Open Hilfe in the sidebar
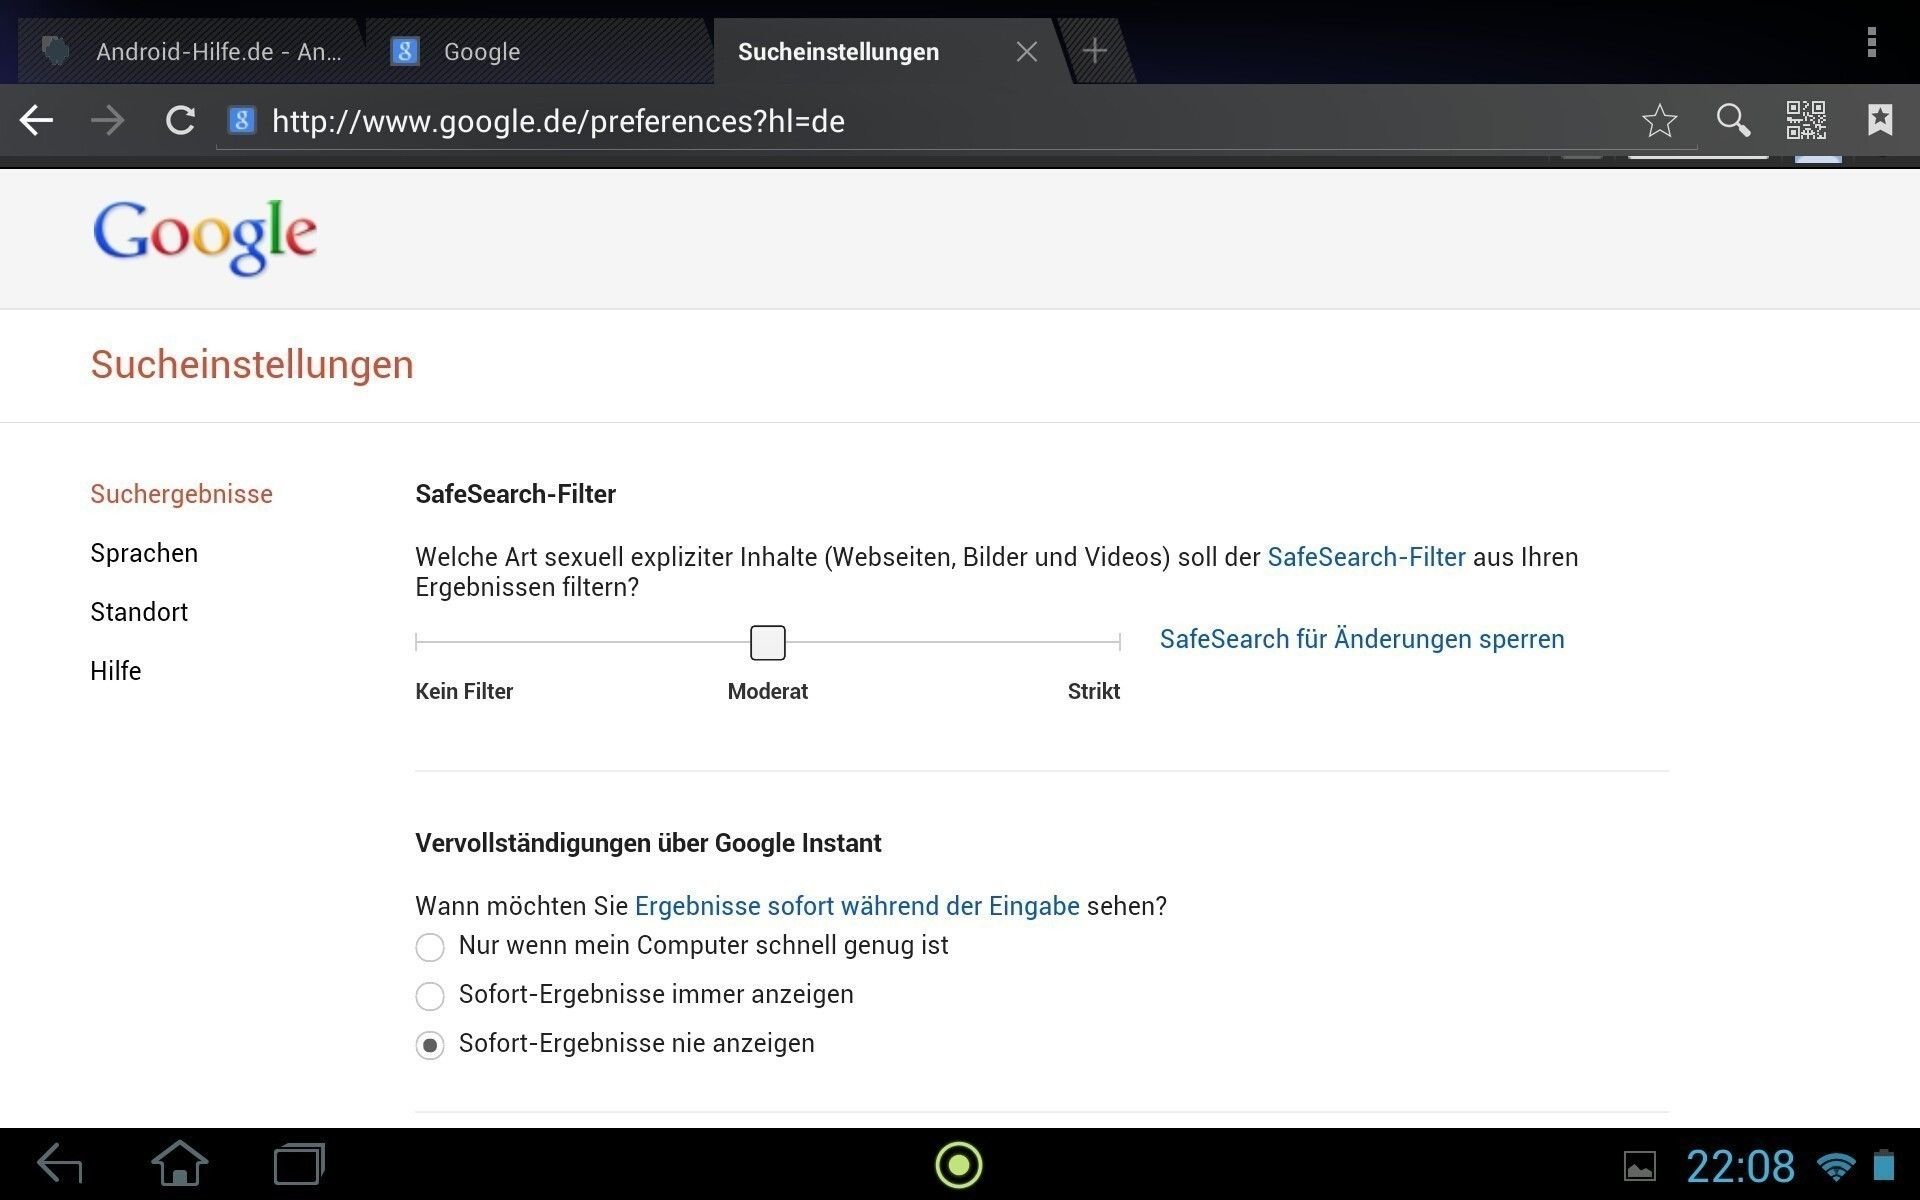The width and height of the screenshot is (1920, 1200). pyautogui.click(x=116, y=671)
